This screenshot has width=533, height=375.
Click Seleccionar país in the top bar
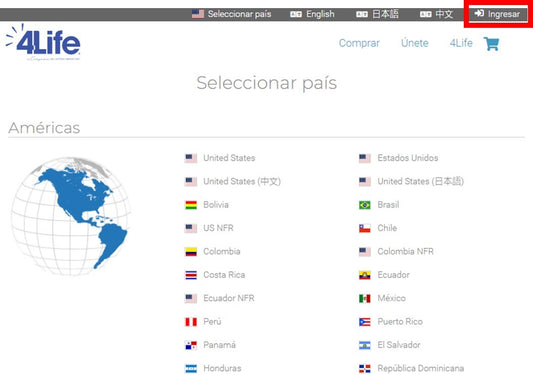[x=231, y=14]
